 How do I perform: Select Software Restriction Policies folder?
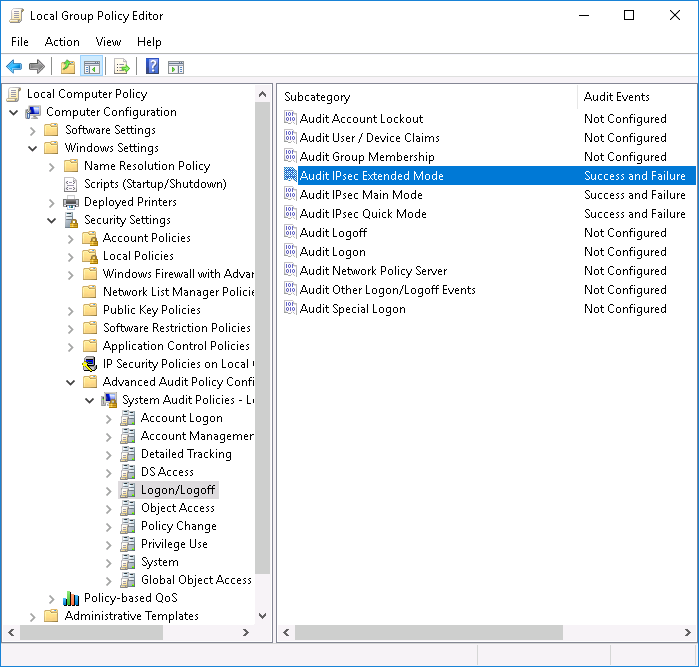click(x=177, y=328)
